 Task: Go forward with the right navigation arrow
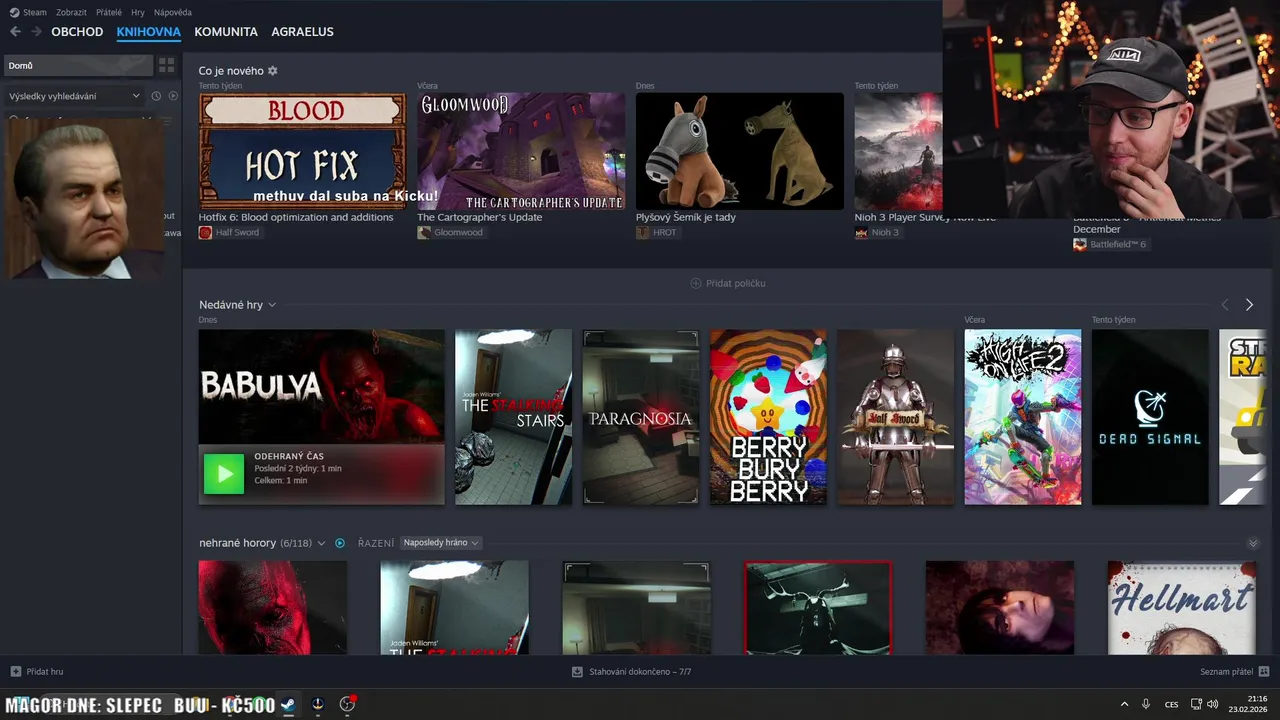(37, 32)
